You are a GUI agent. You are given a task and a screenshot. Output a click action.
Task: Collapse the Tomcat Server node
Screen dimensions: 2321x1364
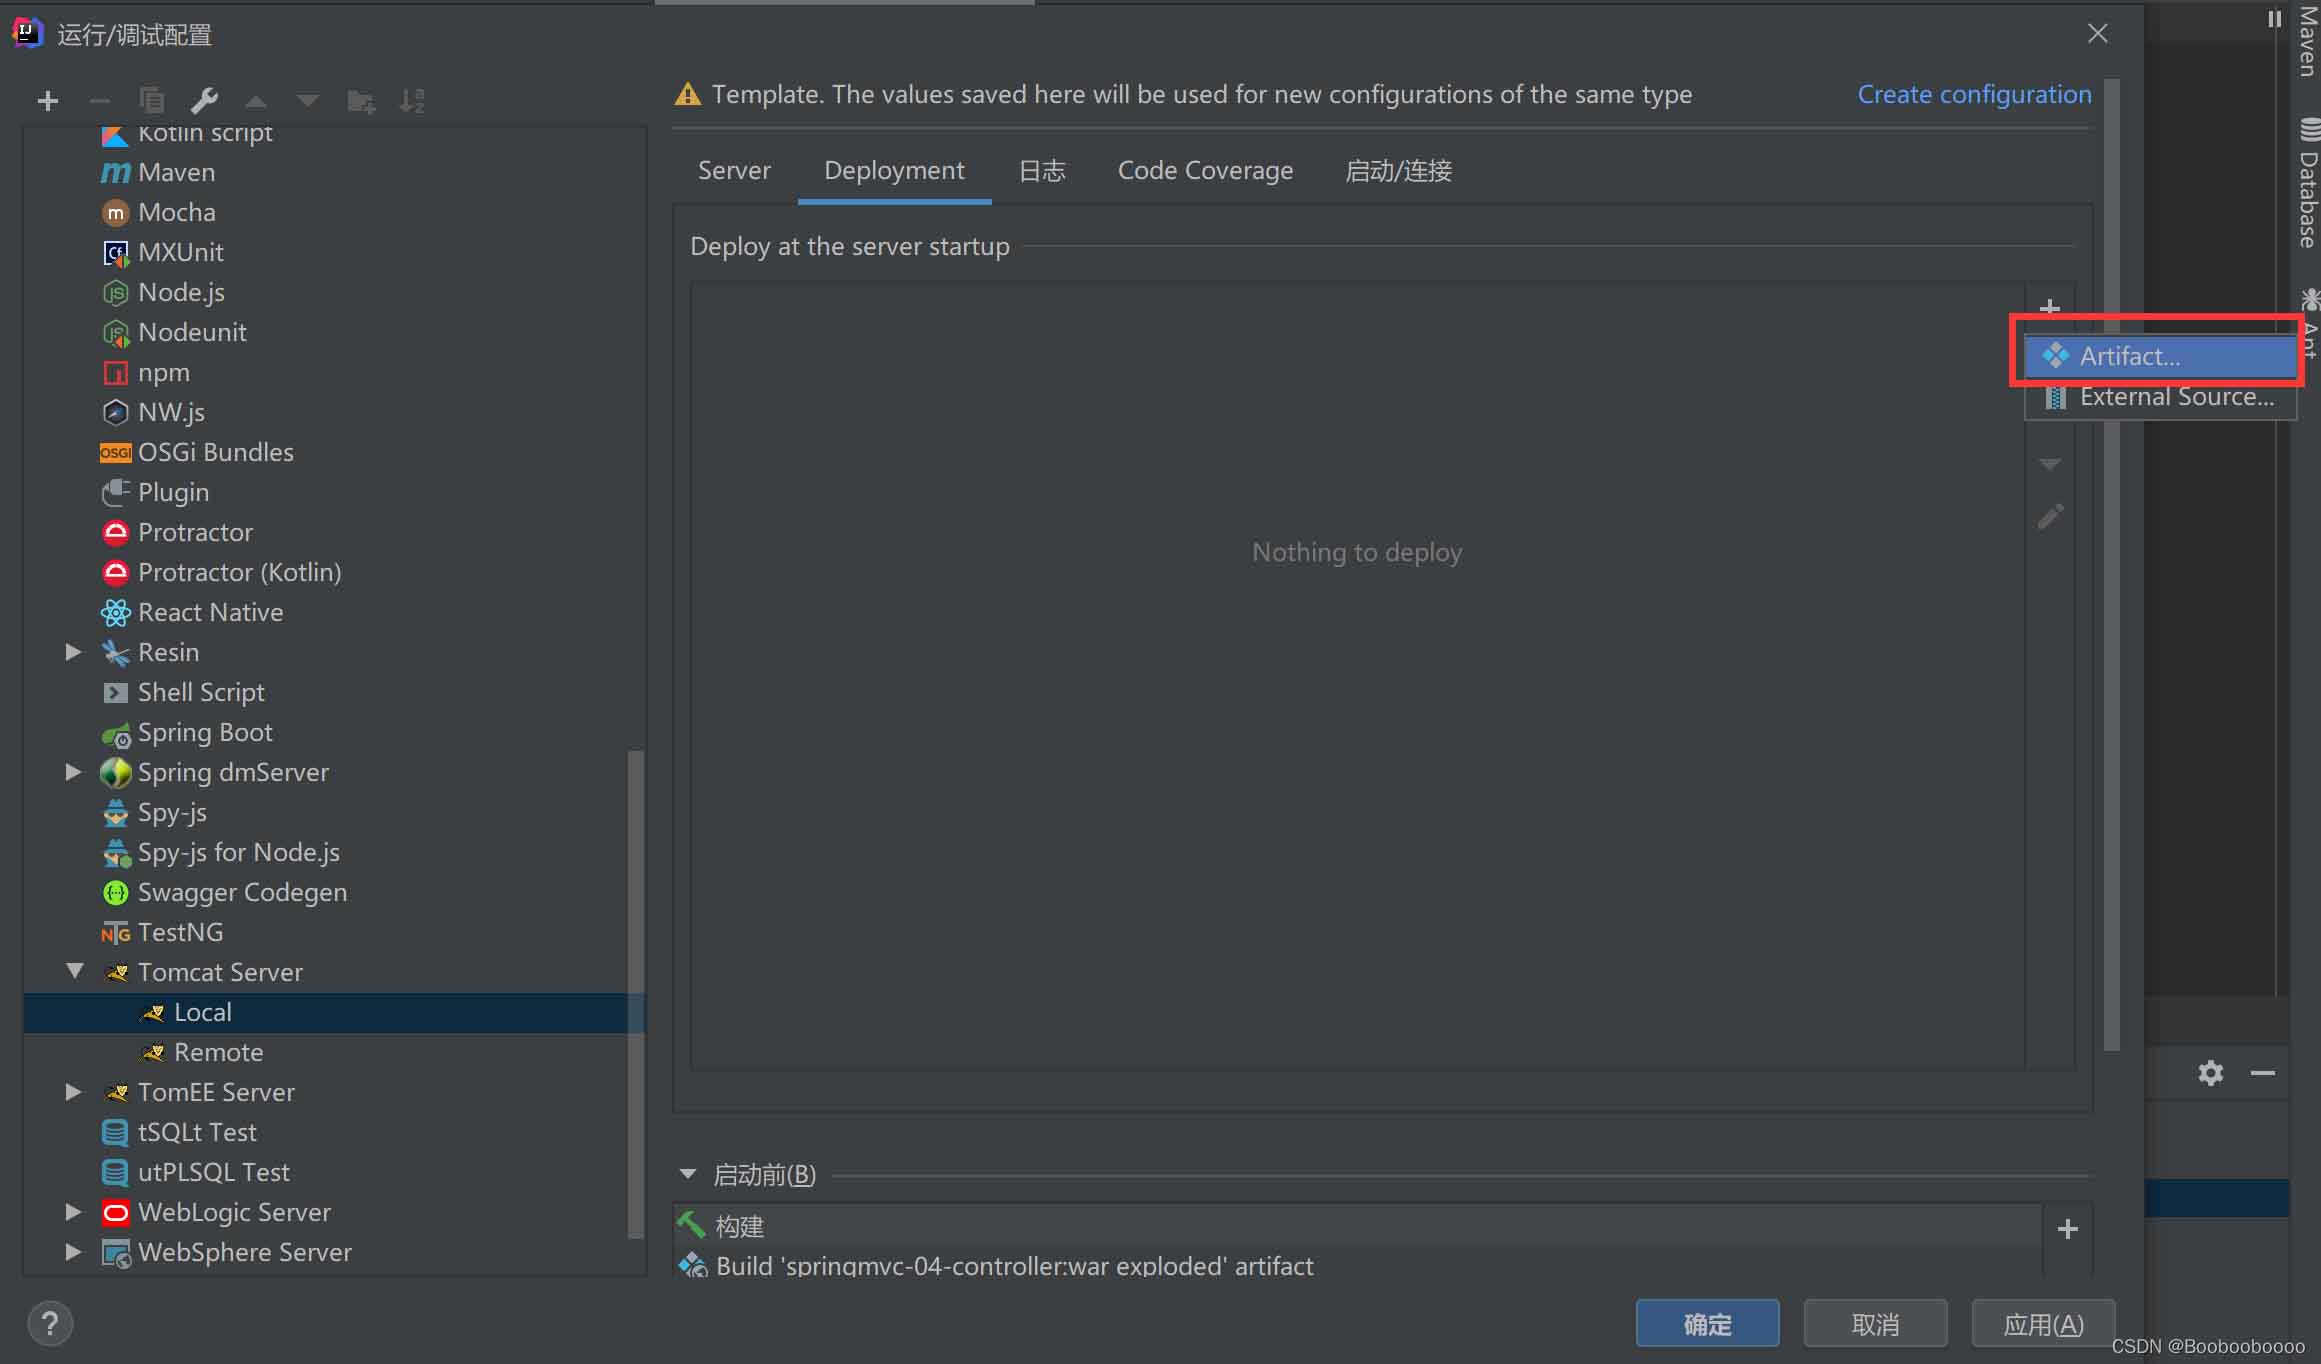tap(74, 971)
